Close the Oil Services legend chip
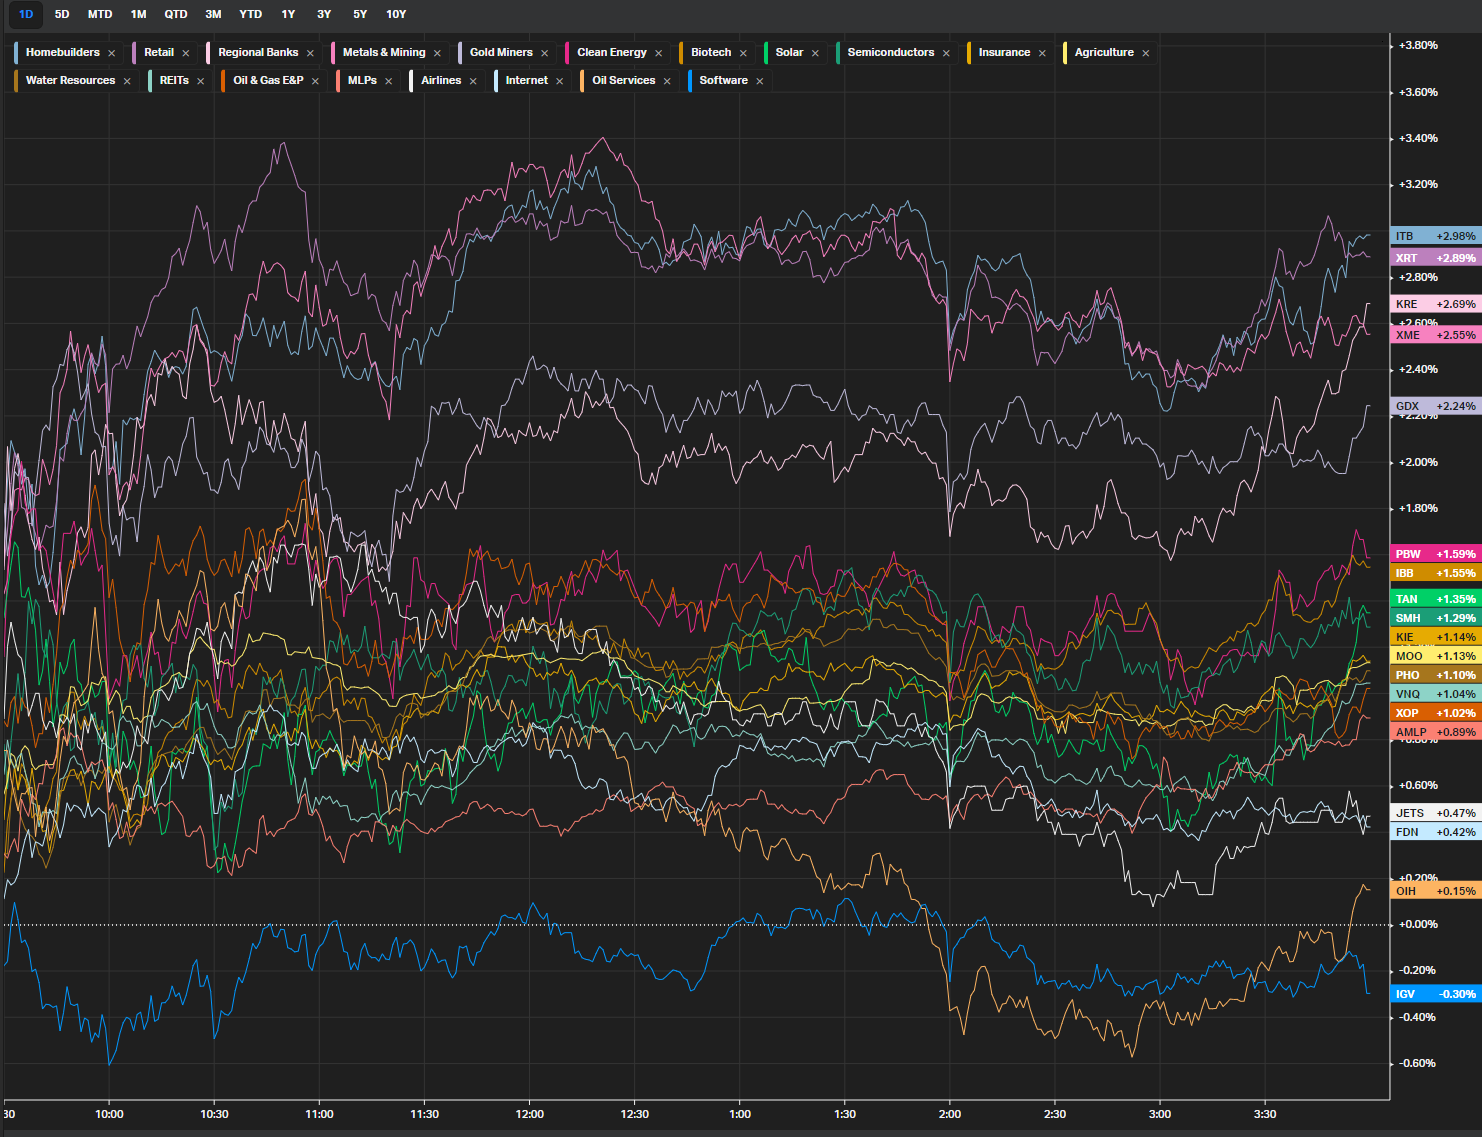1482x1137 pixels. 667,81
